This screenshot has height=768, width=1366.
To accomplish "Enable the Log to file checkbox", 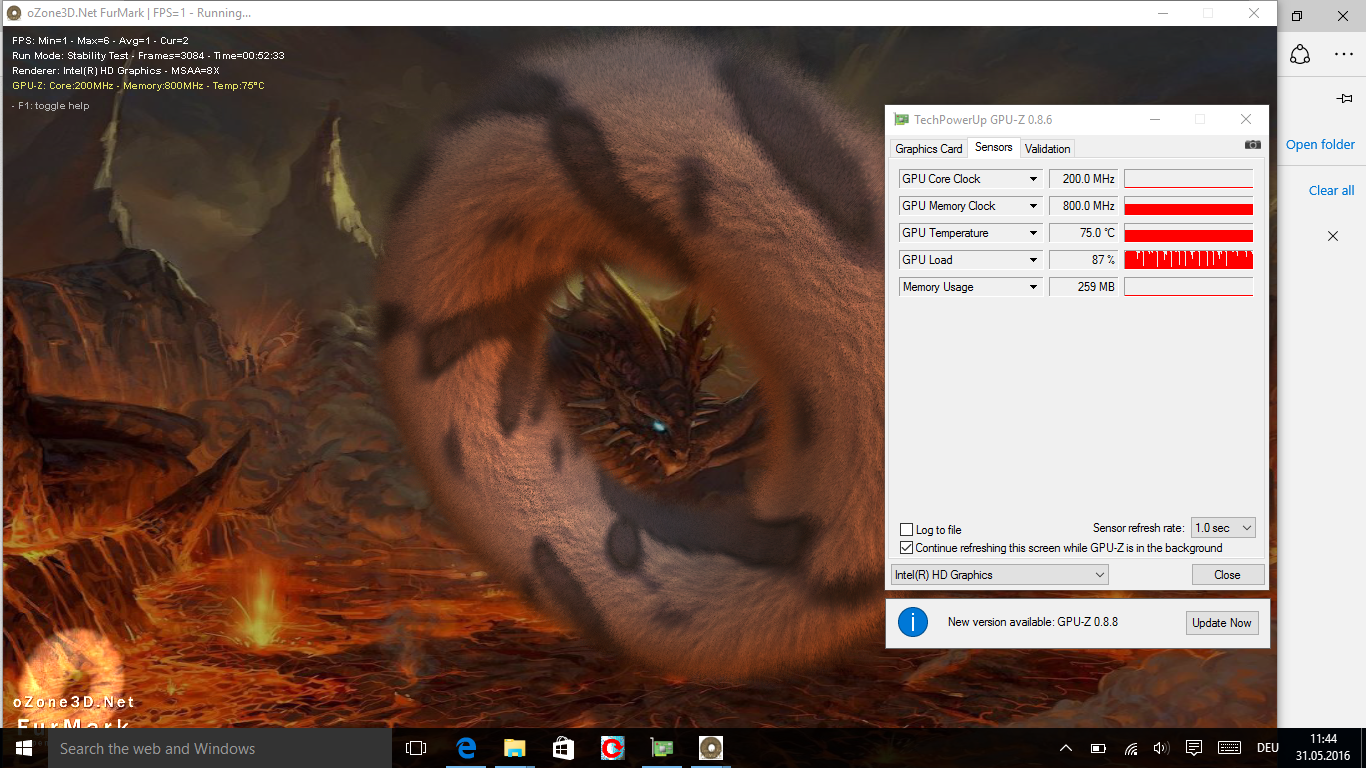I will click(x=907, y=530).
